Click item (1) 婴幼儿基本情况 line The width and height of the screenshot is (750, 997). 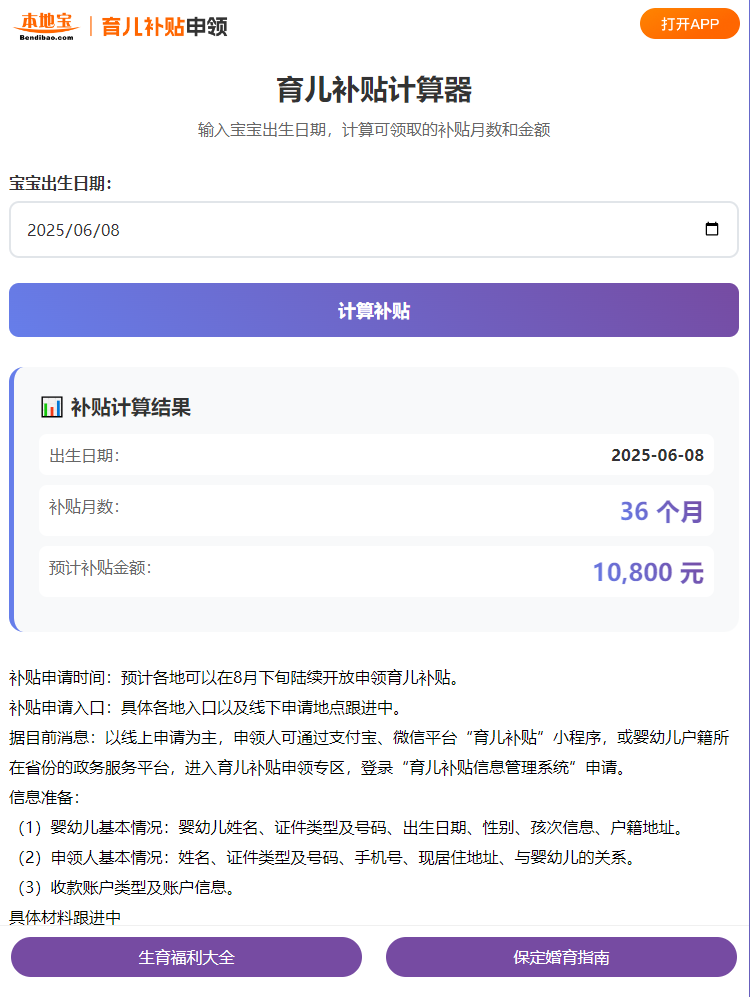coord(351,827)
